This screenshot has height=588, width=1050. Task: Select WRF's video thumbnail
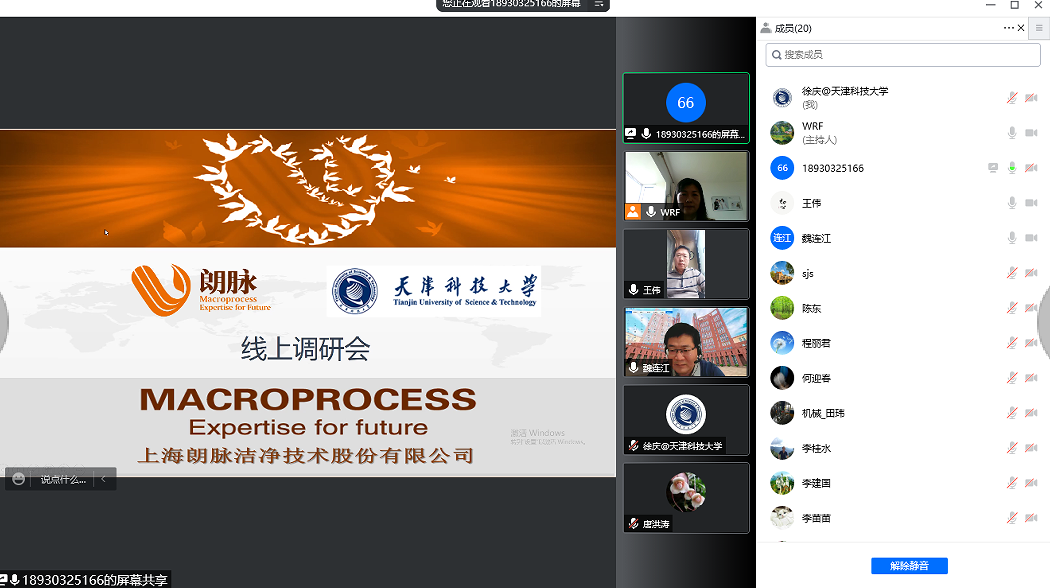pos(686,186)
